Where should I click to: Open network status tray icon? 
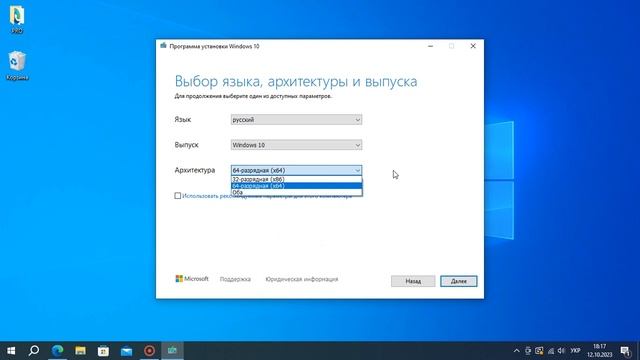click(x=551, y=351)
